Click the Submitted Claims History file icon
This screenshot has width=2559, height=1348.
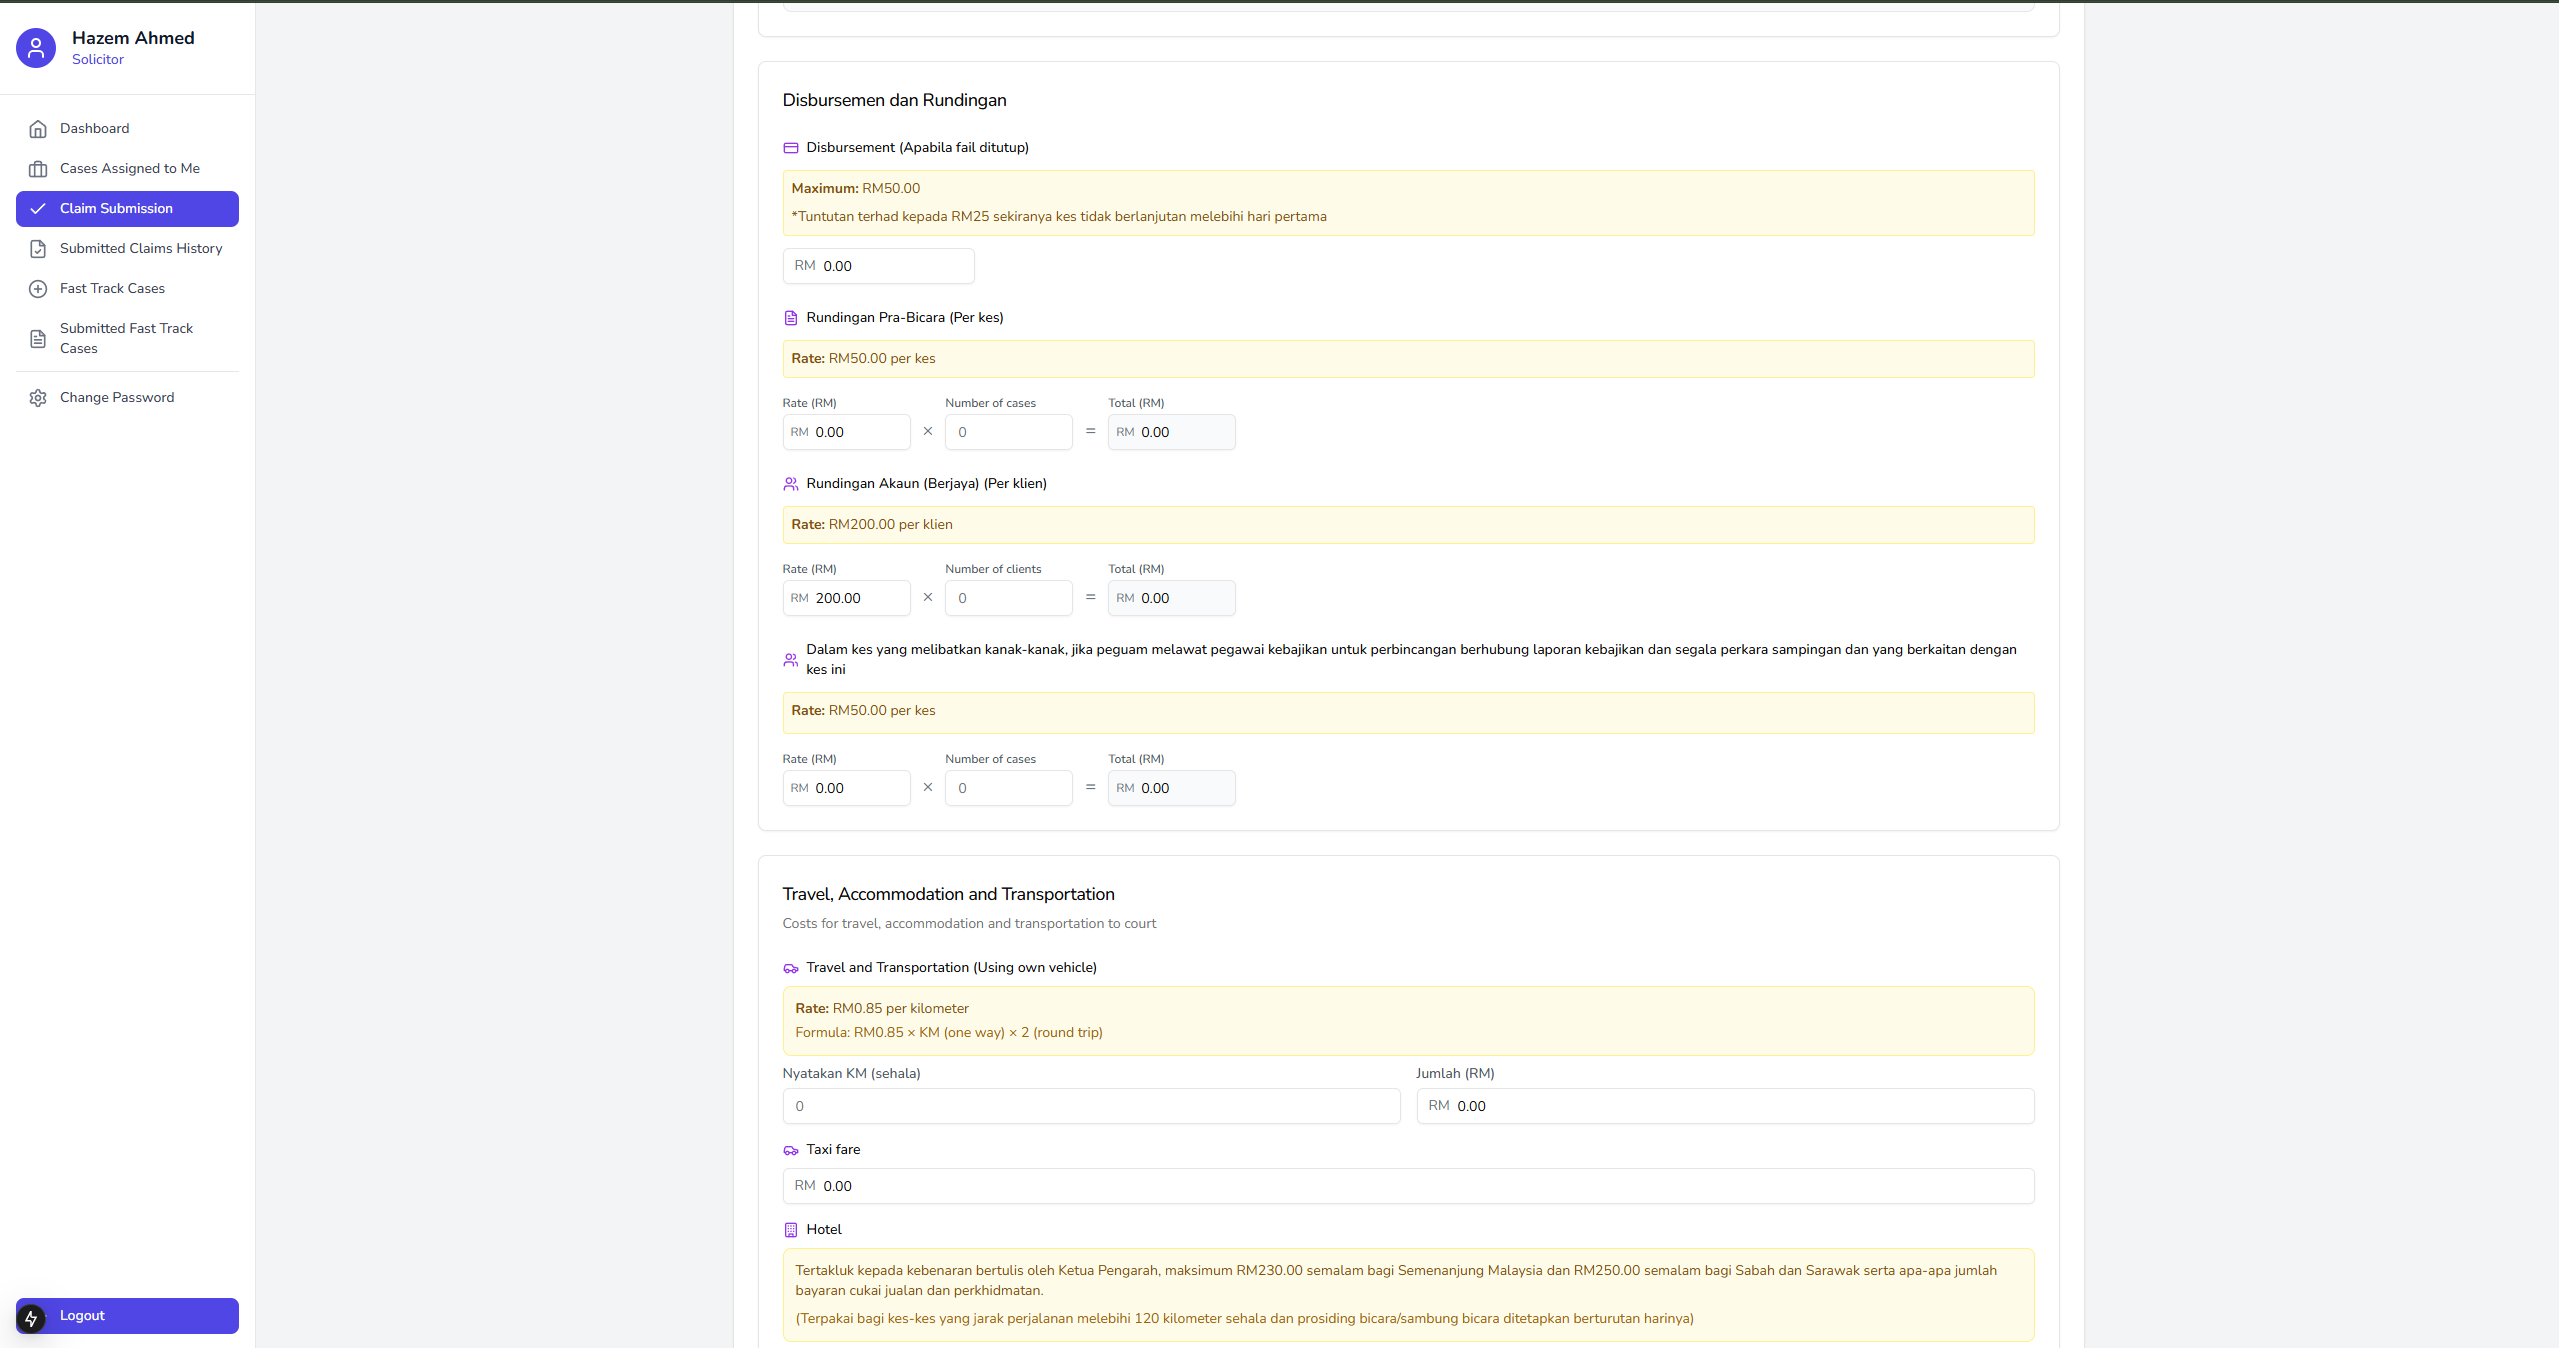pyautogui.click(x=38, y=249)
